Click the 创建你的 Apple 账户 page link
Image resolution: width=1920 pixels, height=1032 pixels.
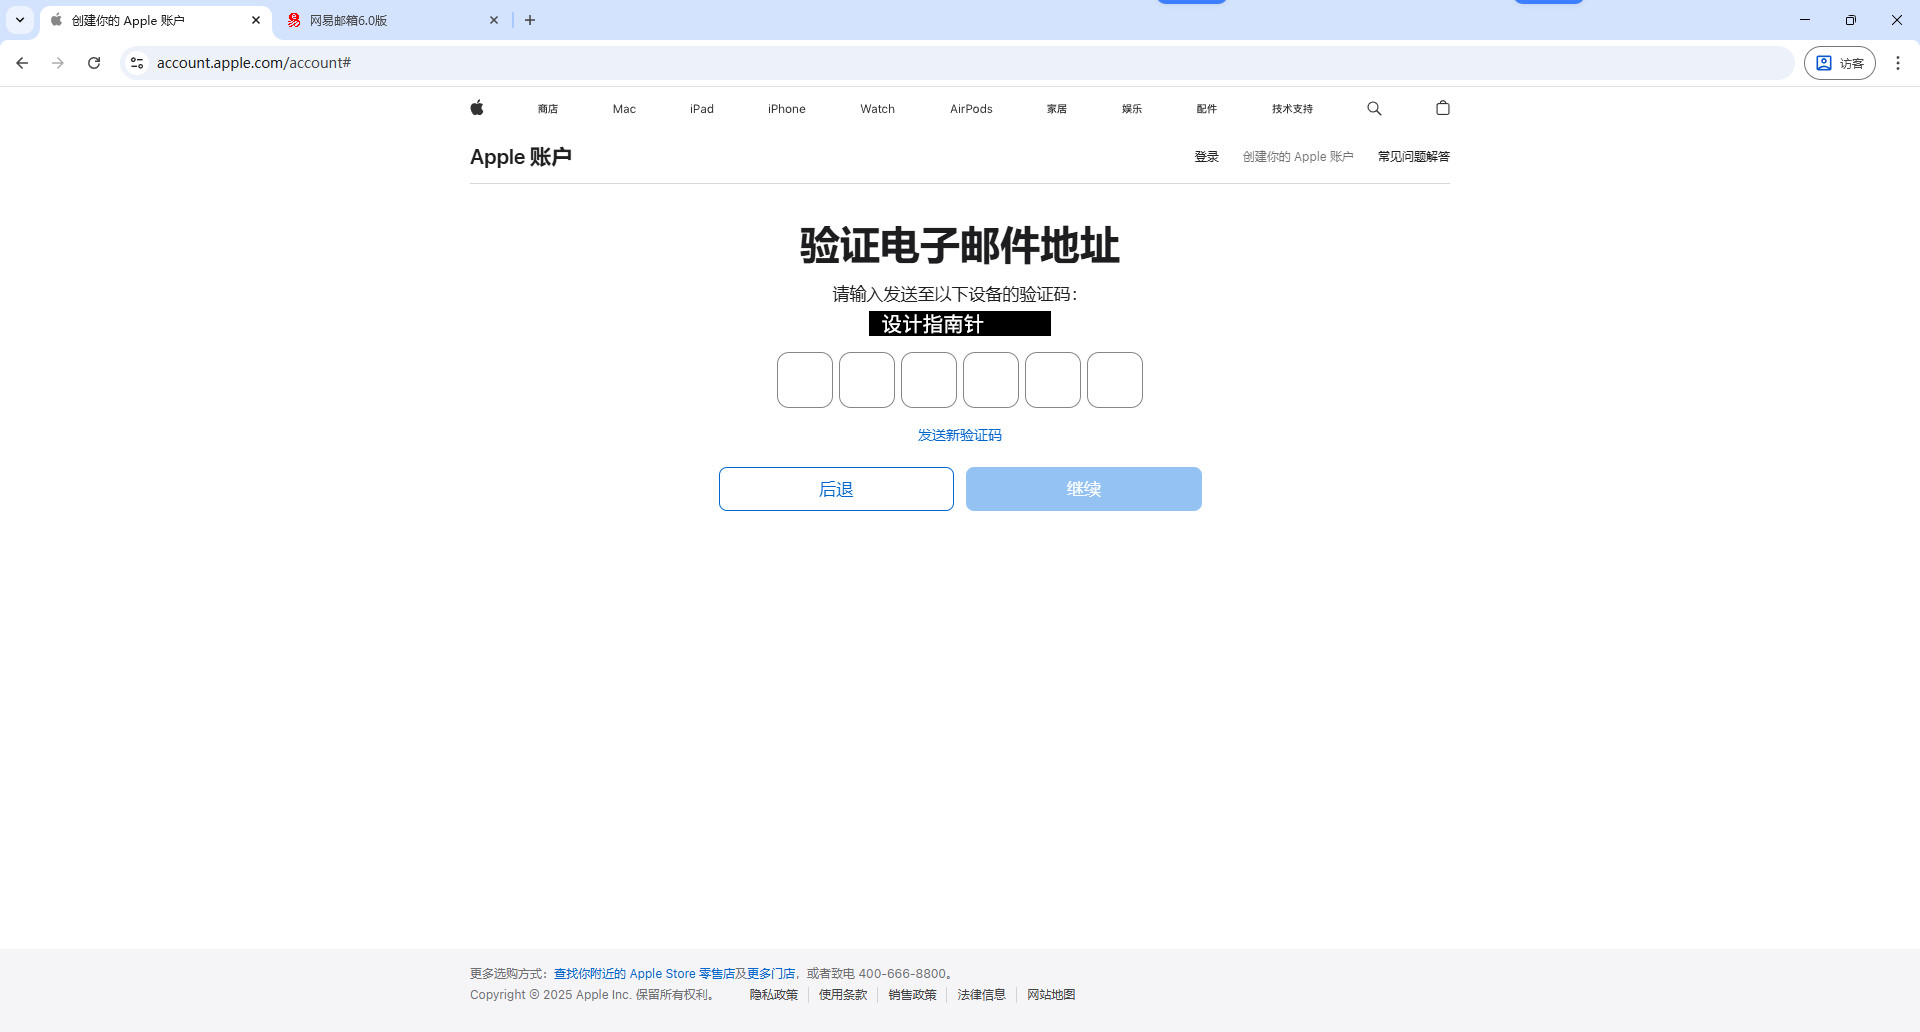1298,157
